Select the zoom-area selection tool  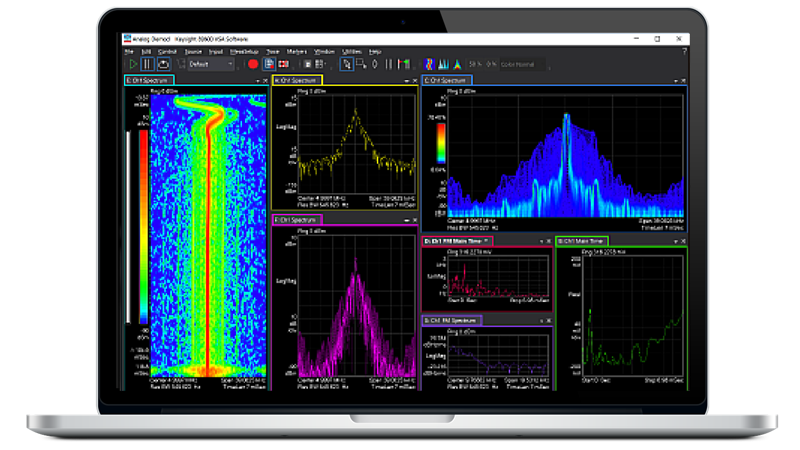point(361,64)
